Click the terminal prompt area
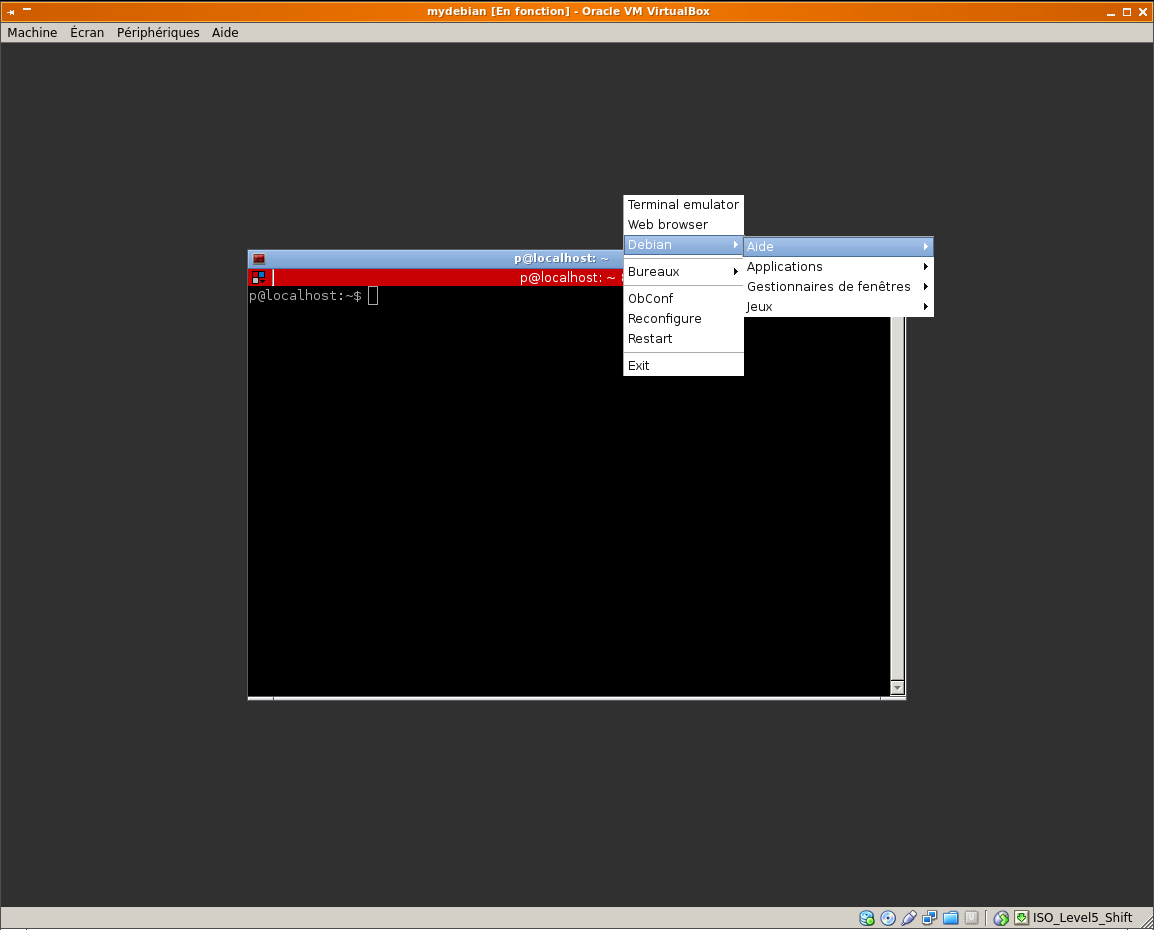This screenshot has height=930, width=1154. click(305, 296)
